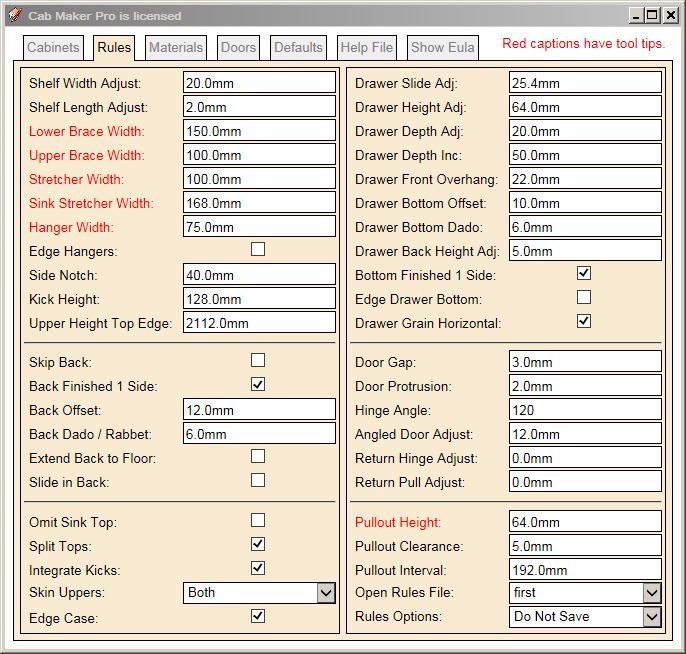Select the Hinge Angle field
The width and height of the screenshot is (686, 654).
[x=585, y=410]
